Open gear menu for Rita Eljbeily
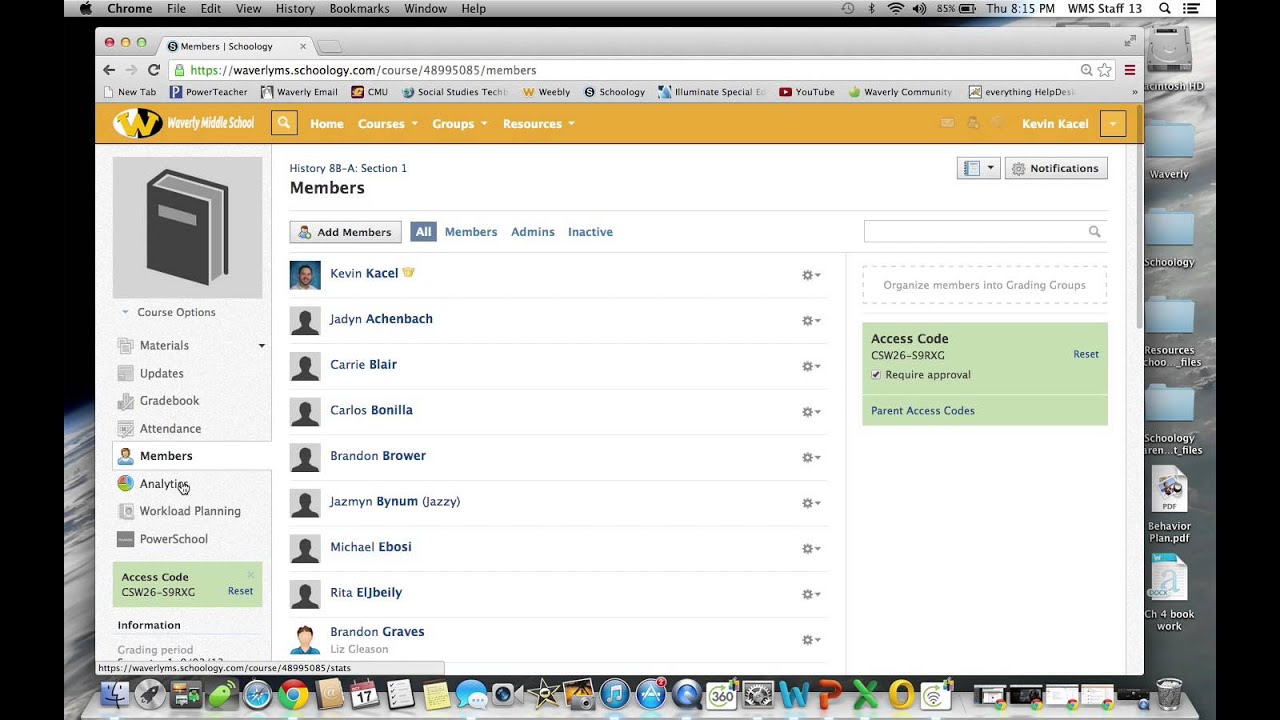 tap(811, 594)
